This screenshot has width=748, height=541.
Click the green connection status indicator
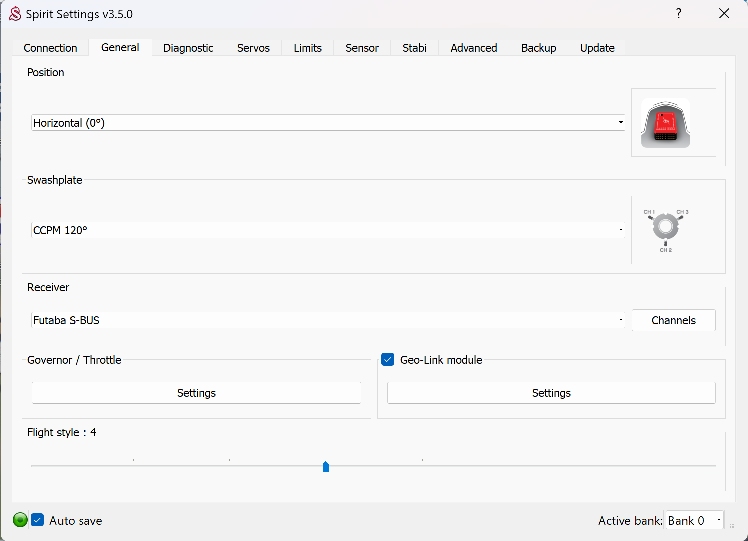tap(20, 520)
